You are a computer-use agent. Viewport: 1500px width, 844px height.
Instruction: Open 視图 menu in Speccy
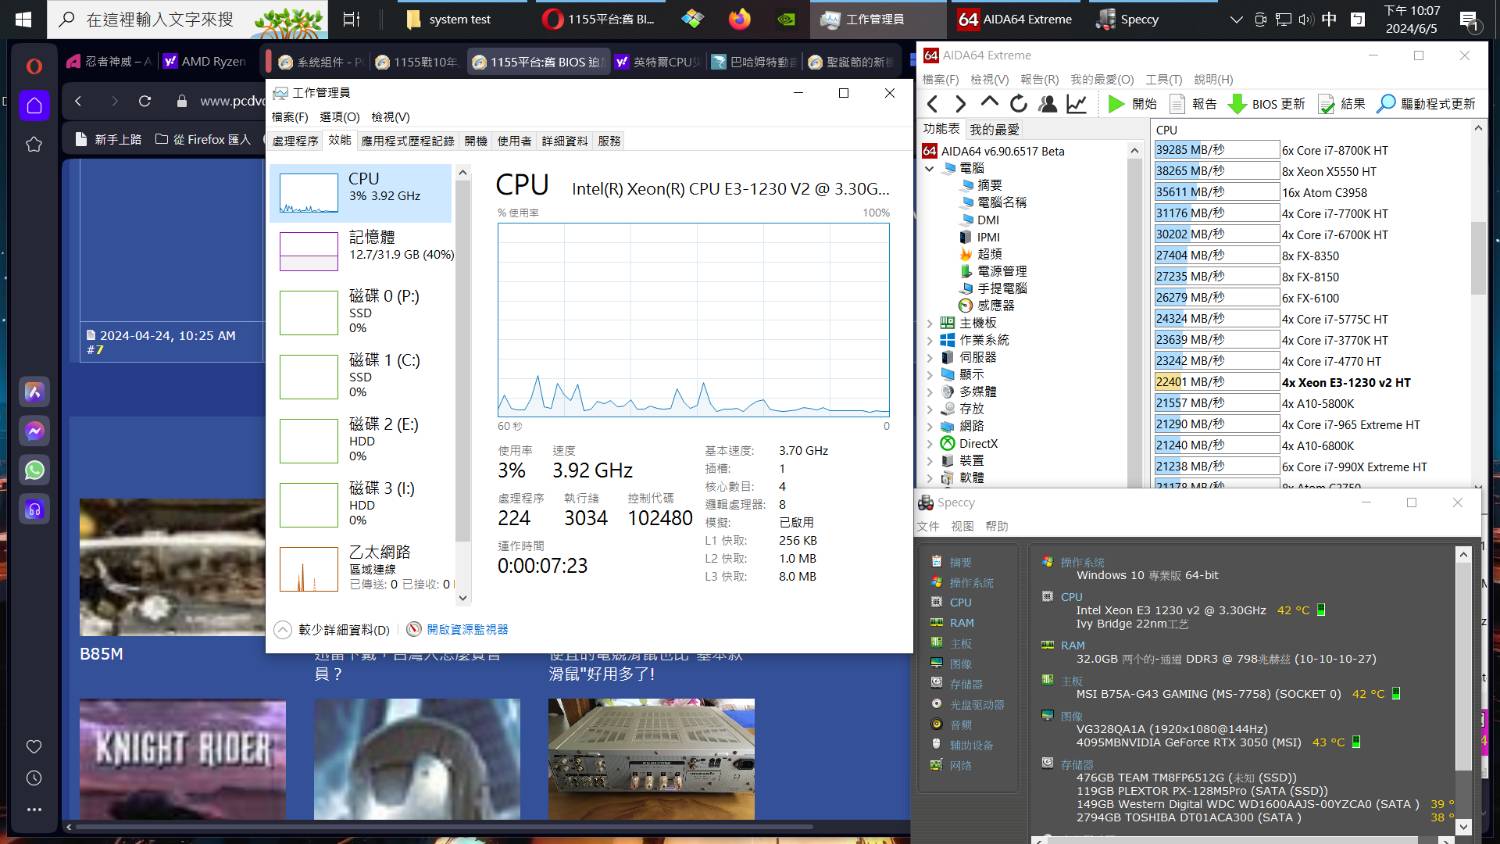(963, 526)
